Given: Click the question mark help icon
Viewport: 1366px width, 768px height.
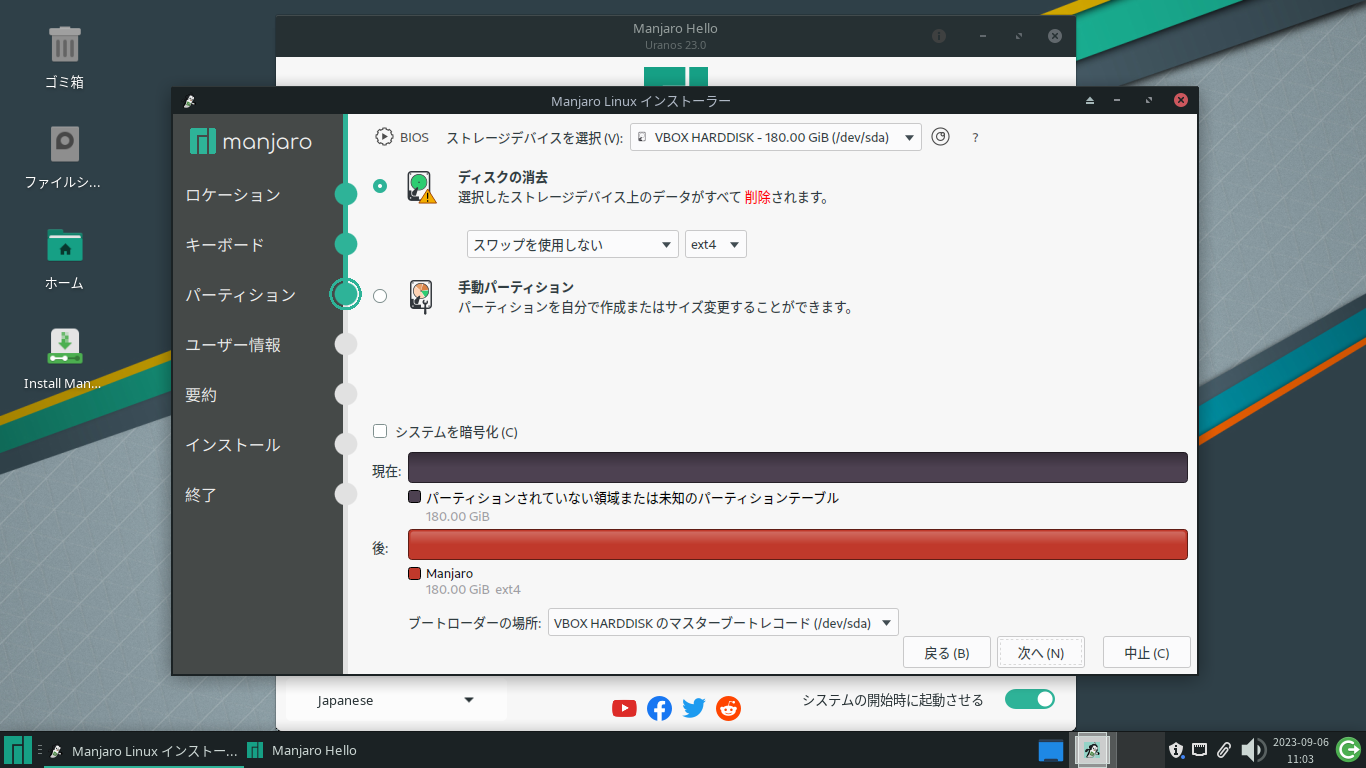Looking at the screenshot, I should pos(975,138).
